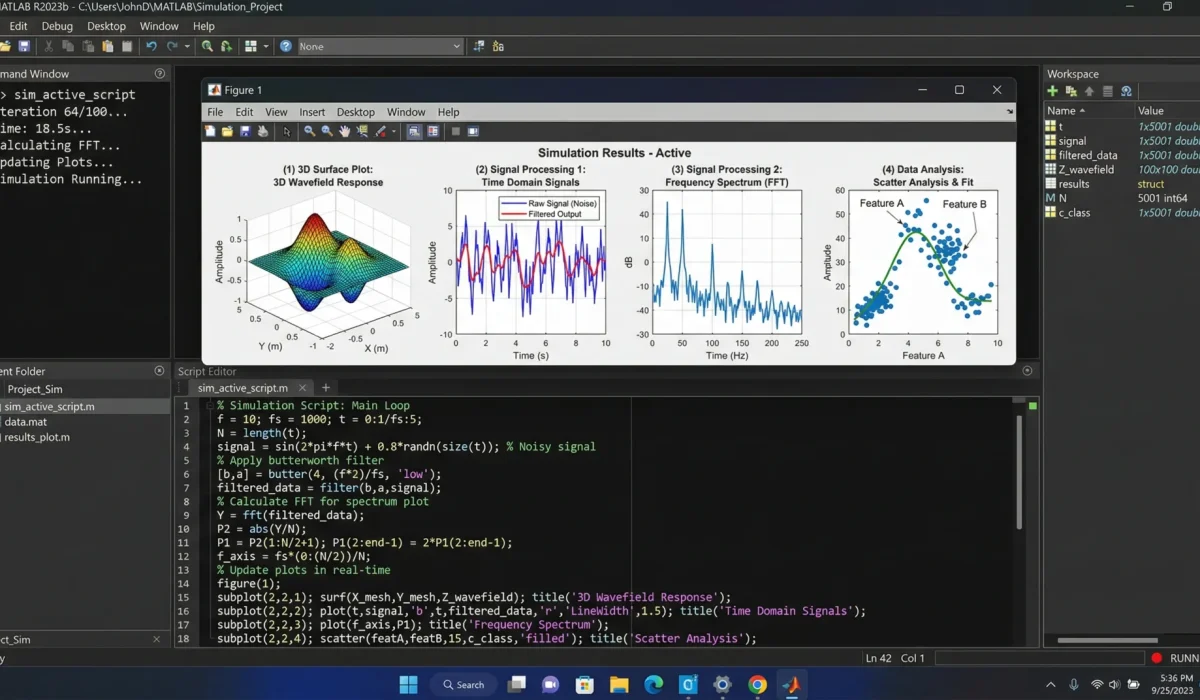Open Script Editor panel options circle icon
Viewport: 1200px width, 700px height.
[x=1027, y=370]
